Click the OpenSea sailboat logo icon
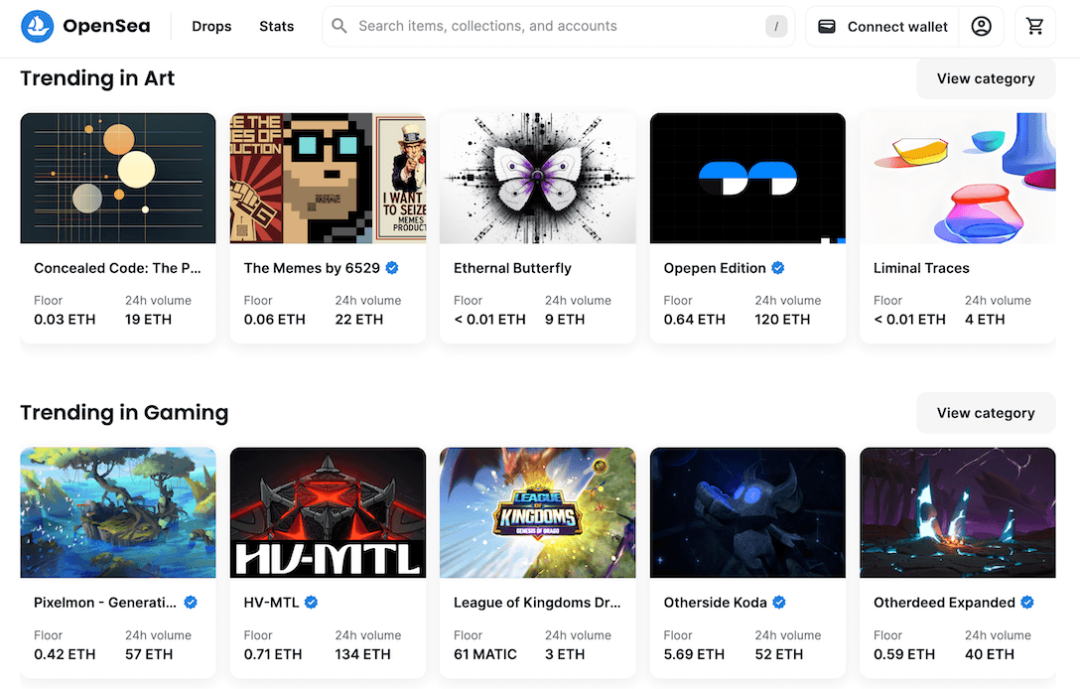1080x689 pixels. pyautogui.click(x=37, y=26)
